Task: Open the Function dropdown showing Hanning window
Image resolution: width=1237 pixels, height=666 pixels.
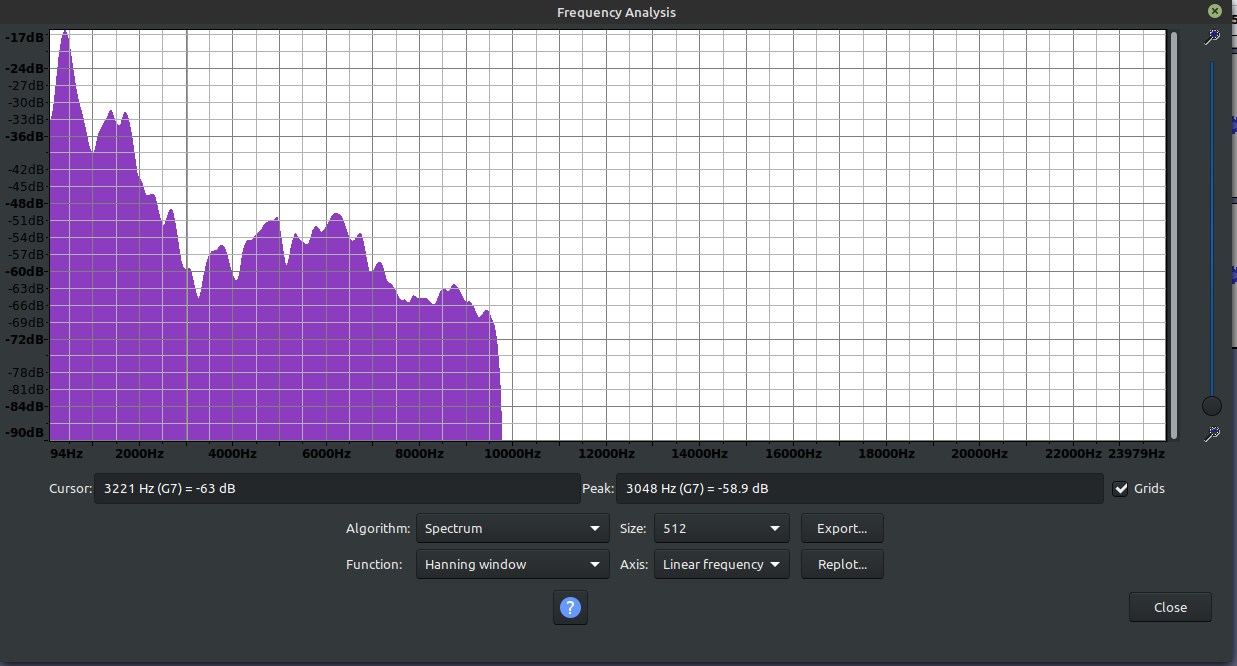Action: (512, 564)
